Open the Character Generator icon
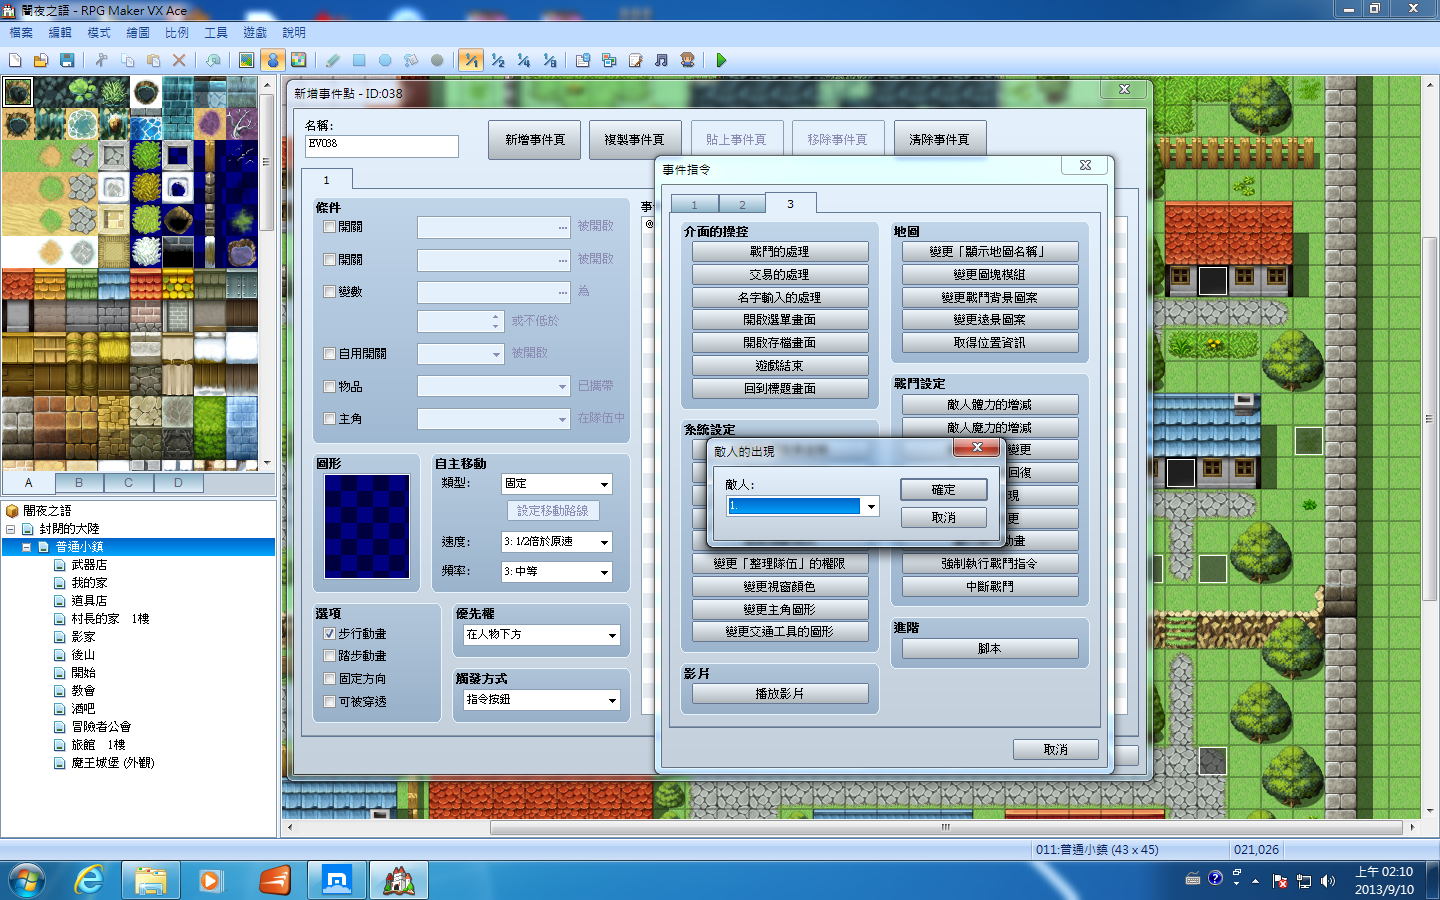 pyautogui.click(x=687, y=60)
